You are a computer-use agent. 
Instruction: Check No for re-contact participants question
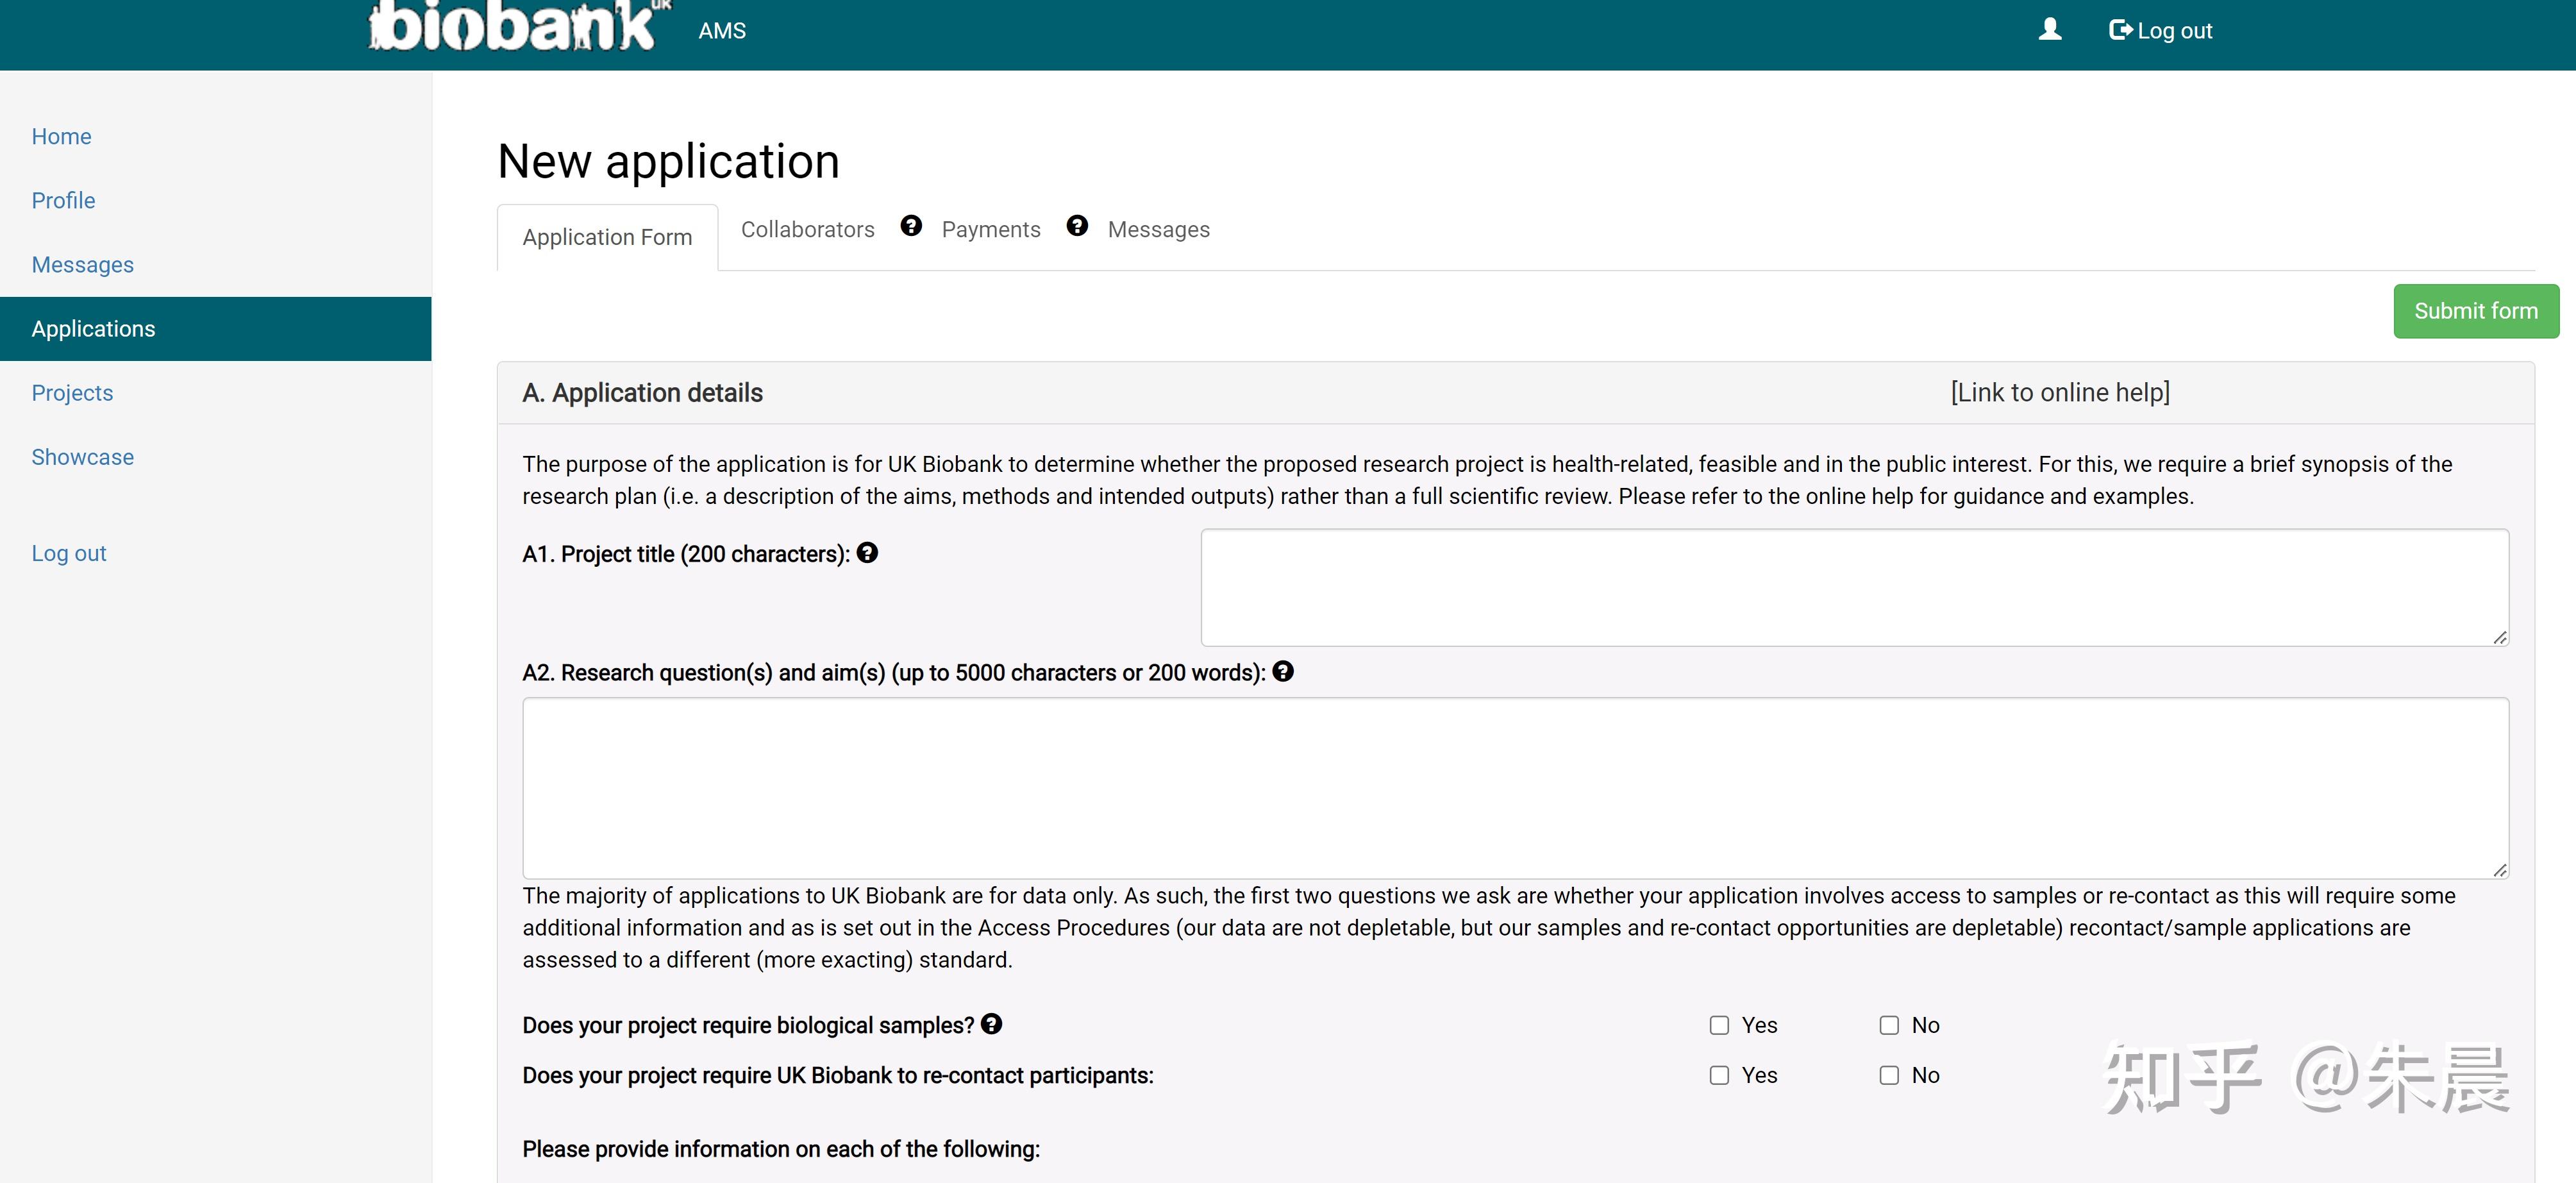pos(1889,1075)
